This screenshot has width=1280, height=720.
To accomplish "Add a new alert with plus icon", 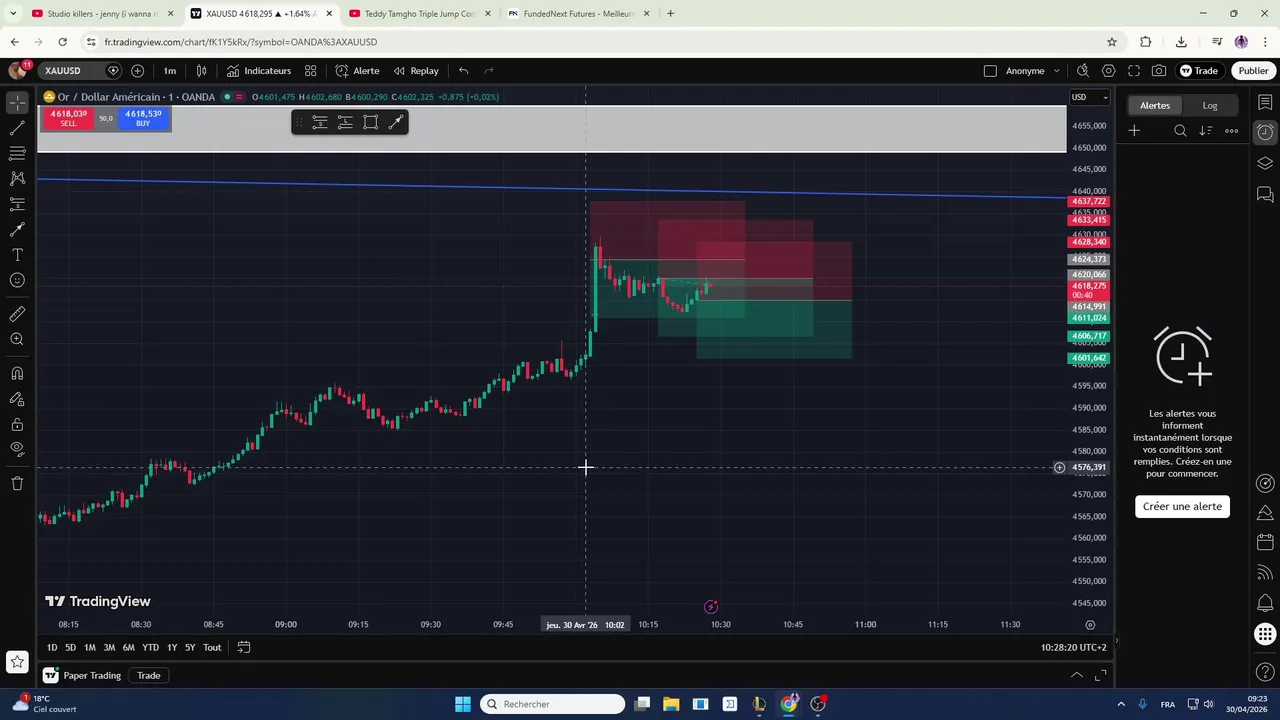I will (1134, 131).
